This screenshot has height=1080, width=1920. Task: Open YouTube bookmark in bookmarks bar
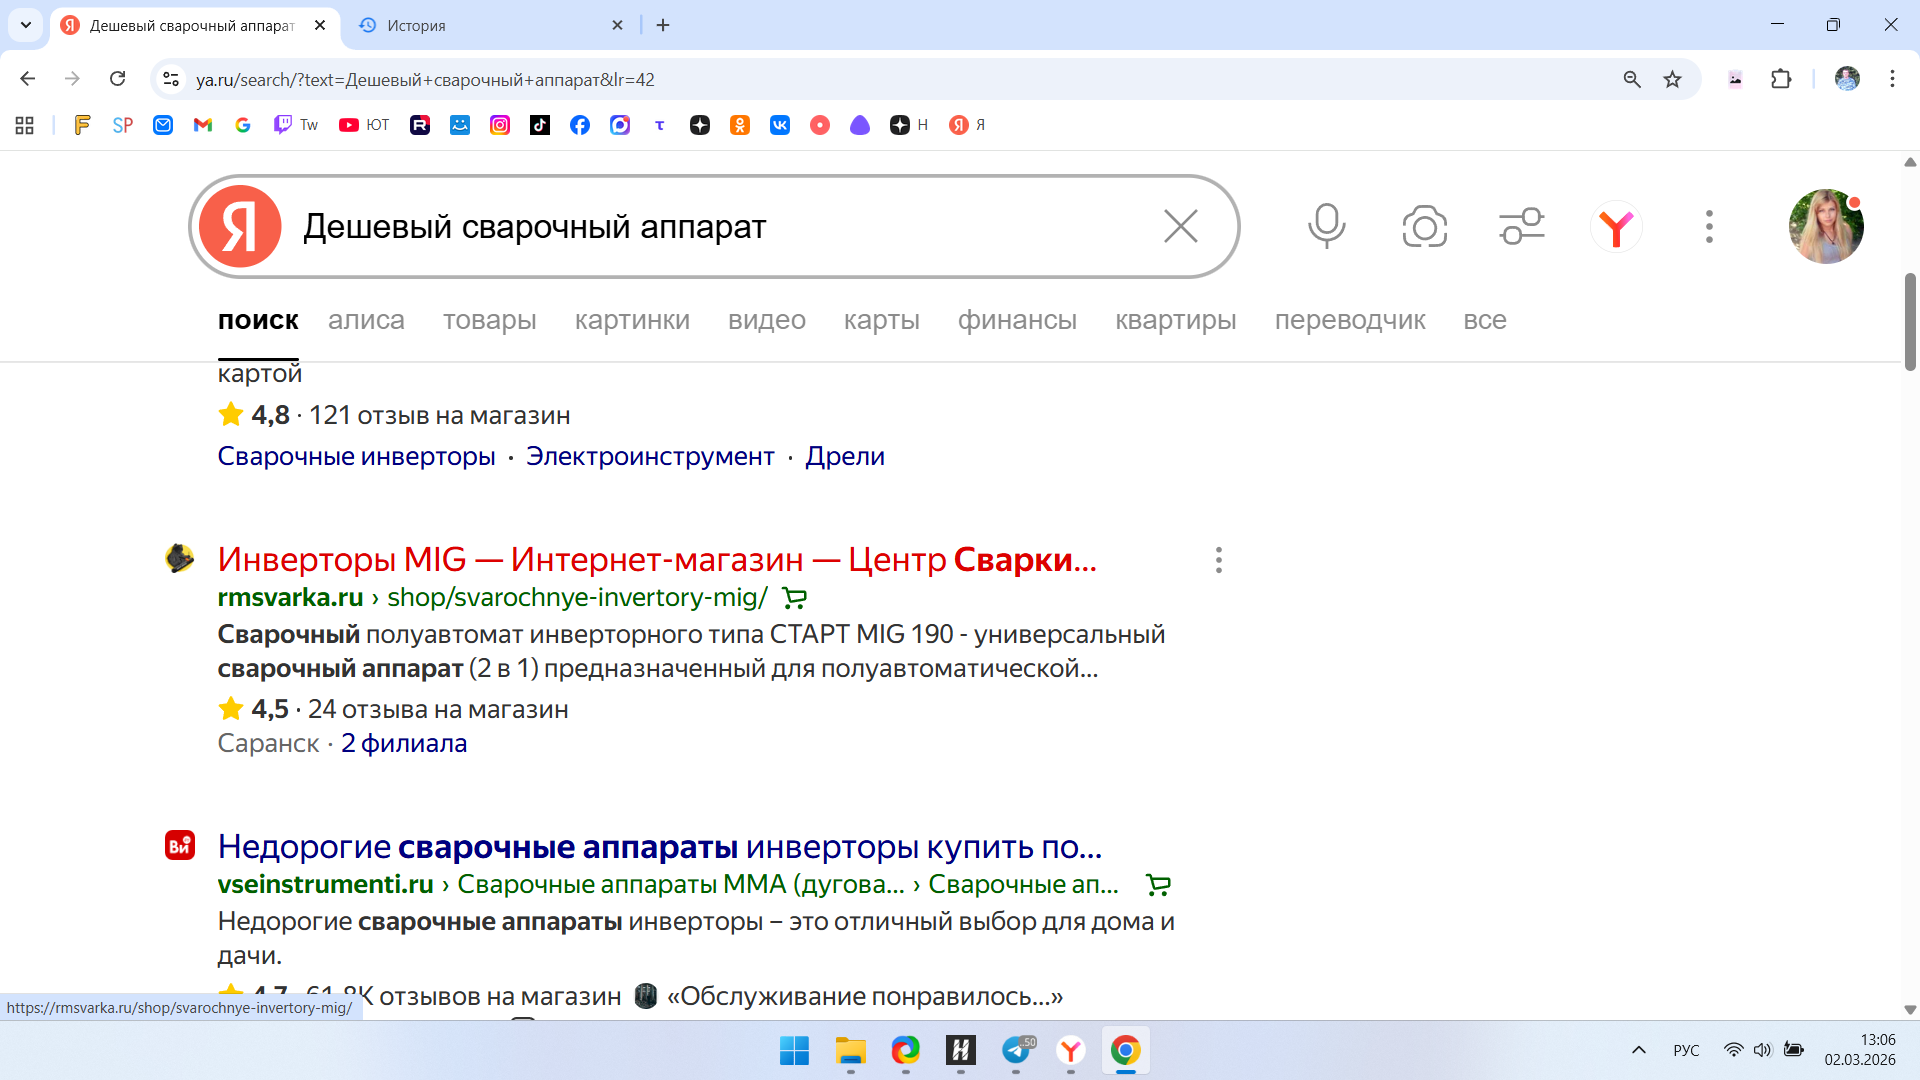coord(364,125)
